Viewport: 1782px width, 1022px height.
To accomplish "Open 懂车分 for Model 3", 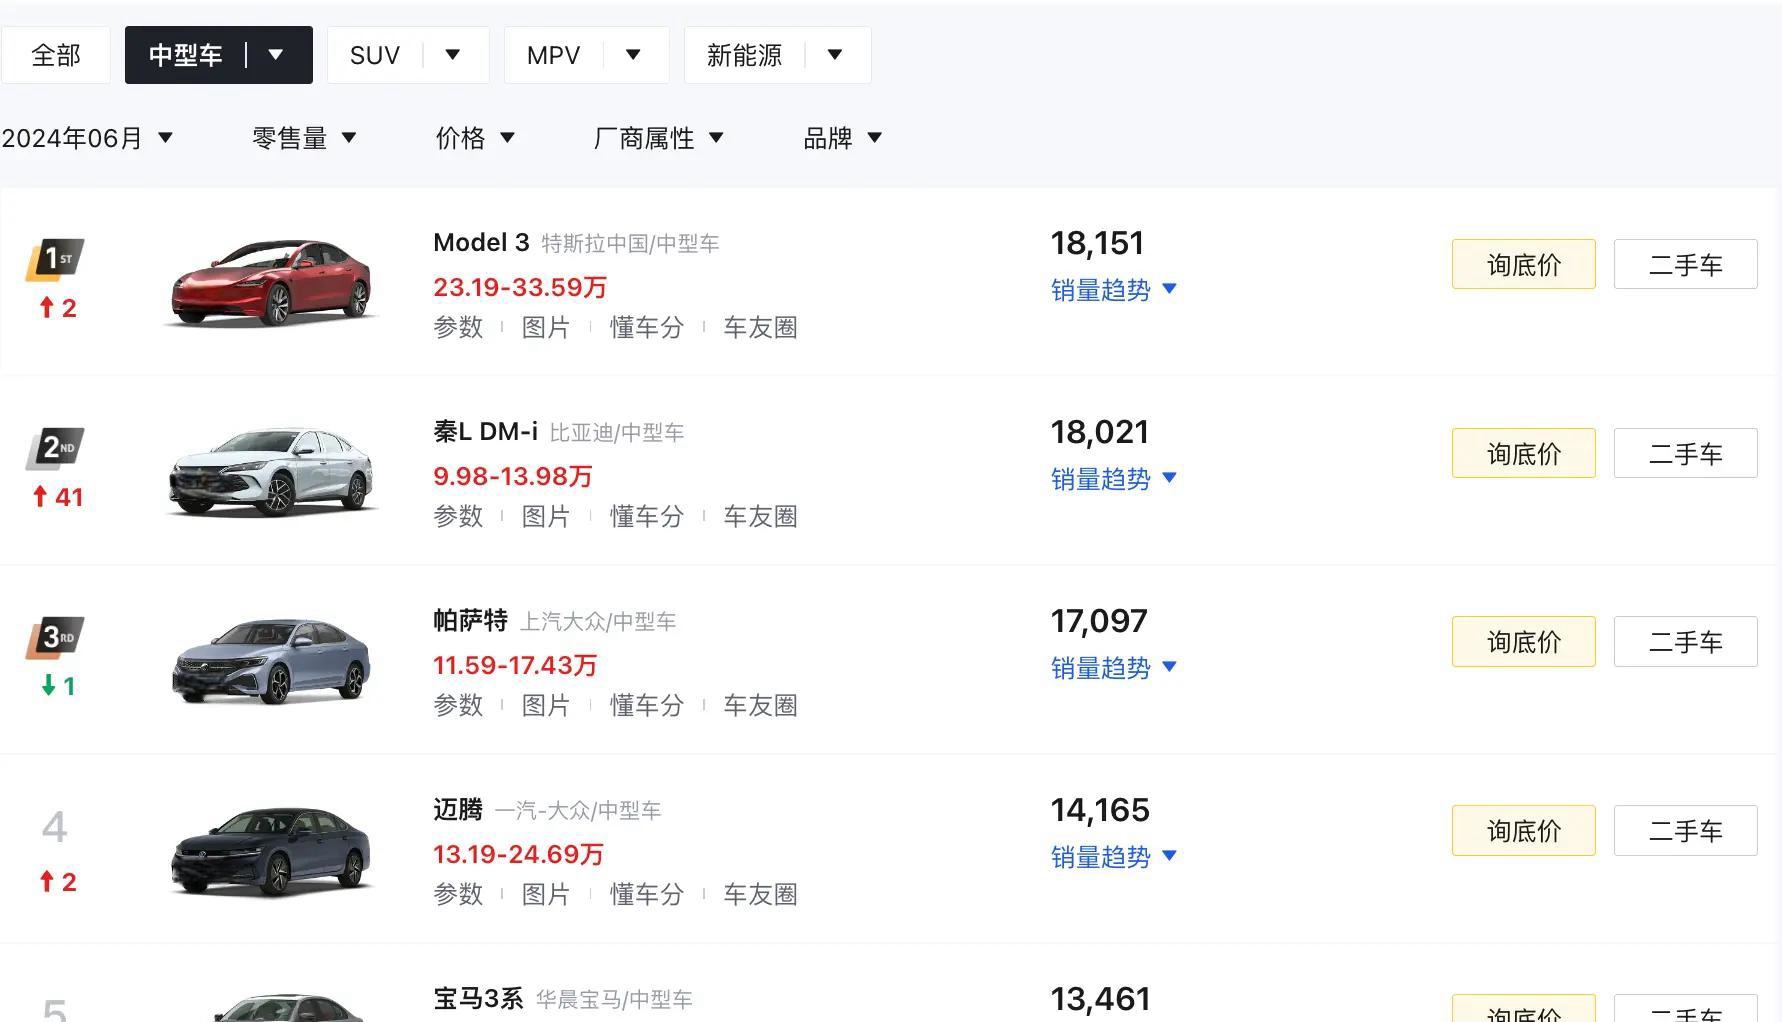I will (647, 327).
